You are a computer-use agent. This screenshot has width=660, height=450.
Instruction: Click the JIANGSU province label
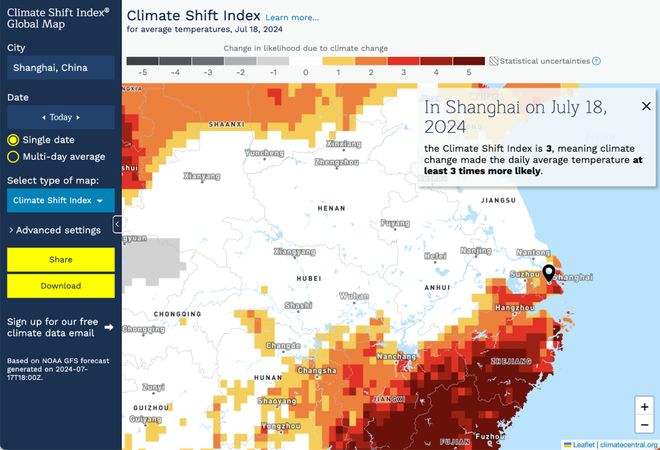[498, 200]
